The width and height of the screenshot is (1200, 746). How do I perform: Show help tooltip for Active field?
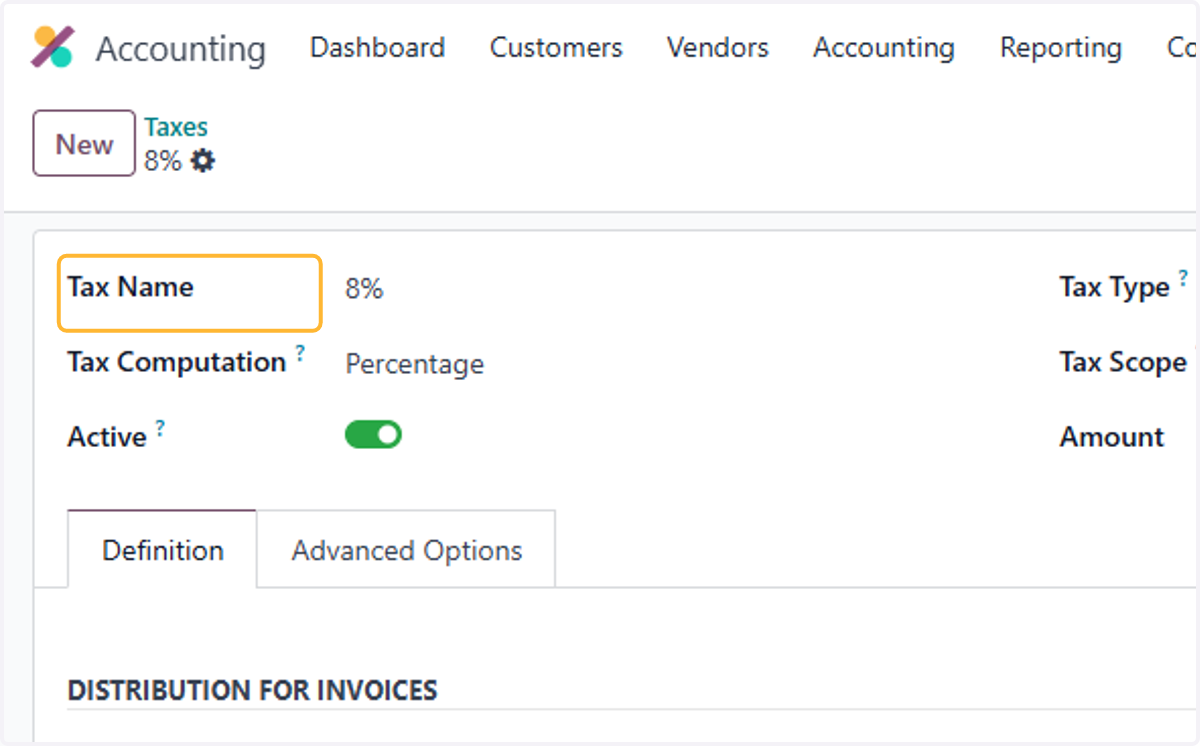click(x=160, y=428)
